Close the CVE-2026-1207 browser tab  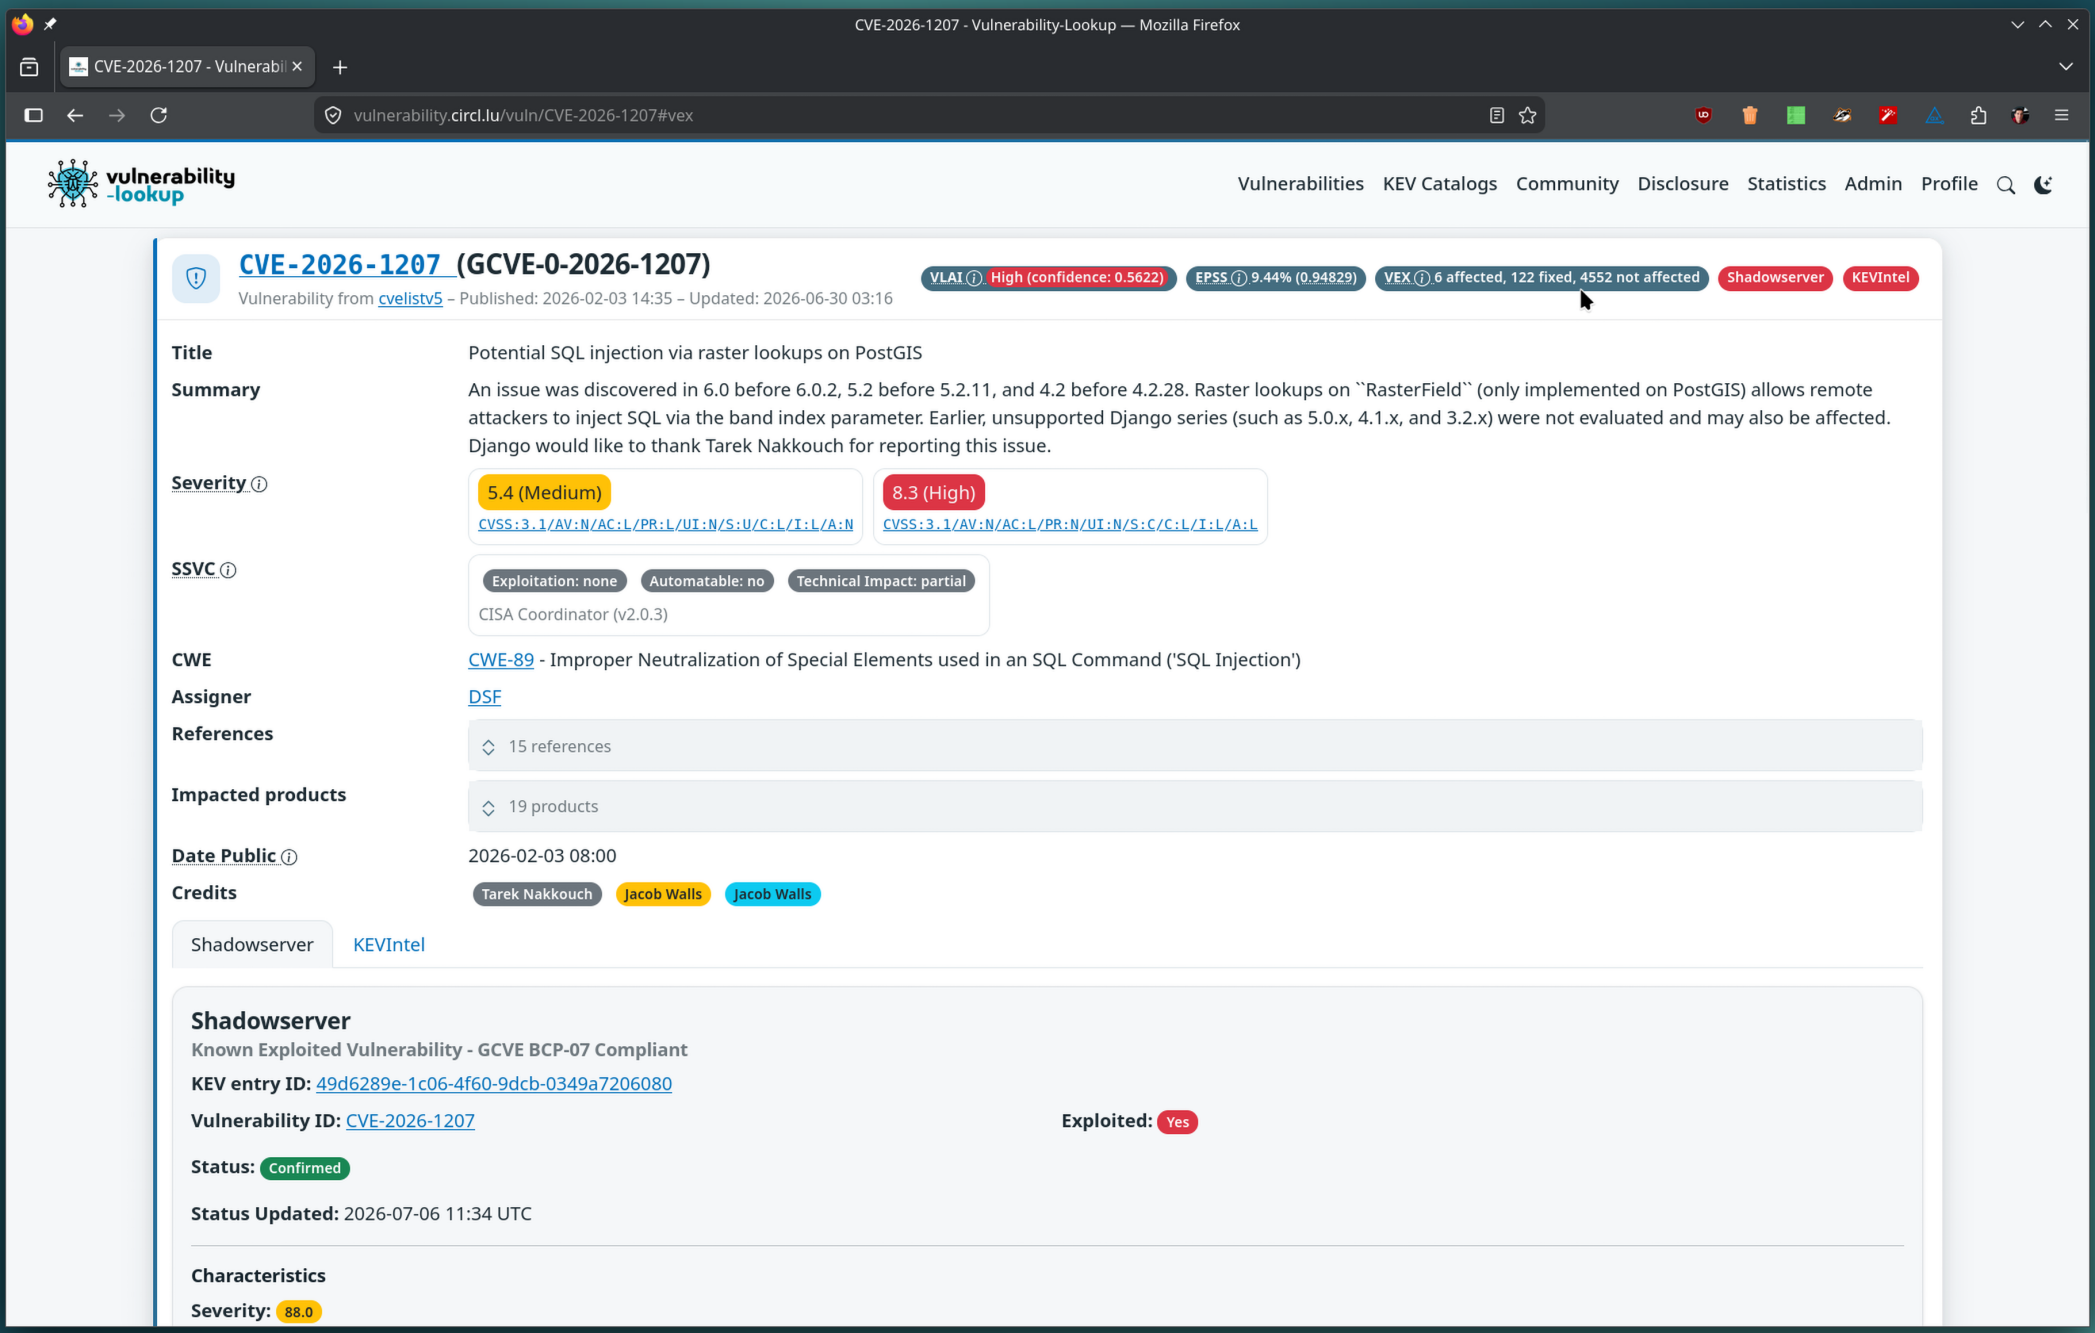click(297, 66)
